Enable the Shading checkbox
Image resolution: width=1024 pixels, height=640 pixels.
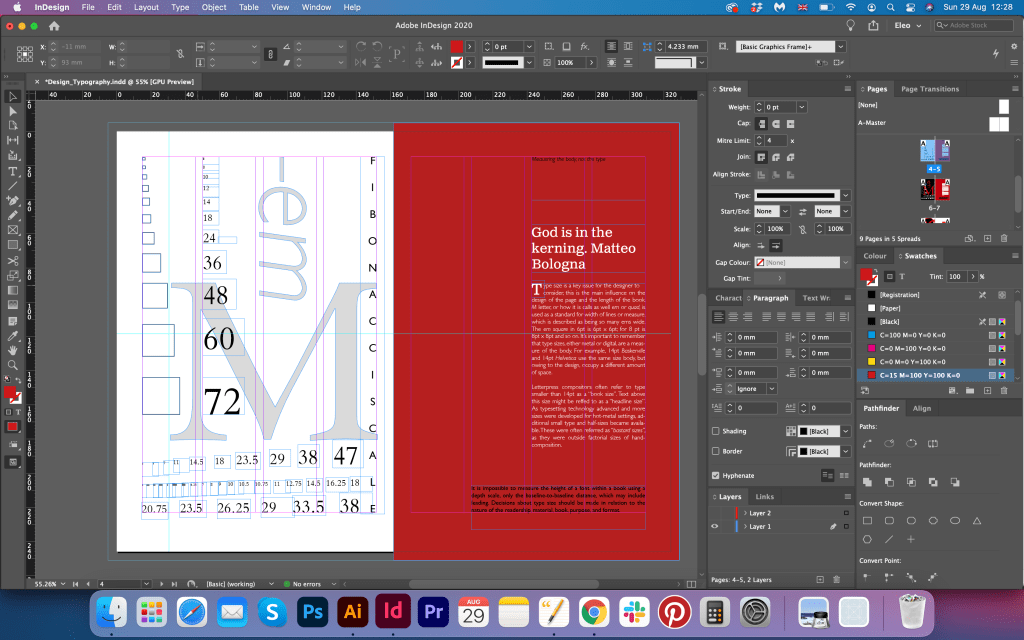click(715, 431)
